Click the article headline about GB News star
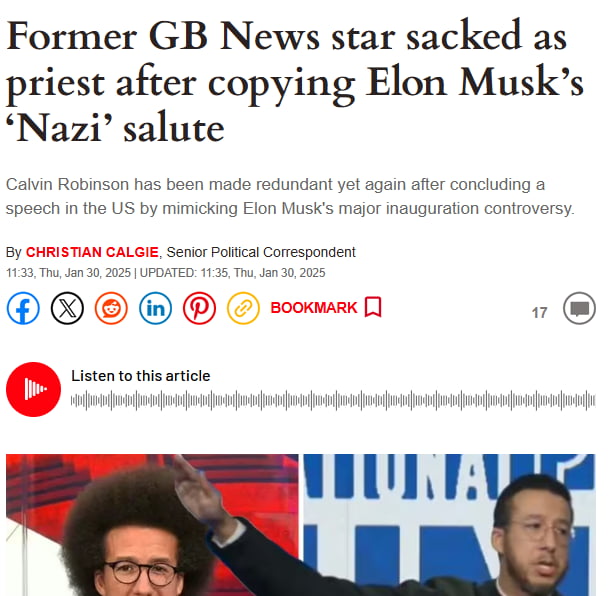The height and width of the screenshot is (596, 610). tap(294, 82)
